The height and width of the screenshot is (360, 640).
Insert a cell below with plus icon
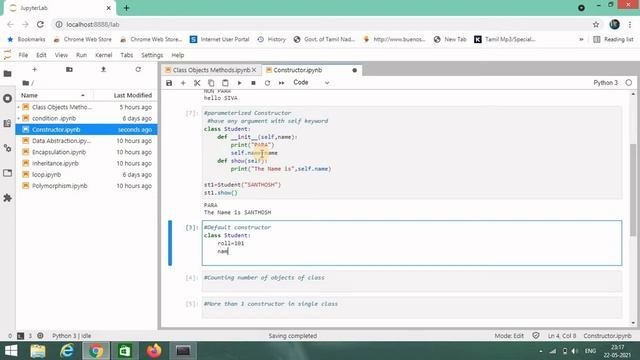pos(183,83)
